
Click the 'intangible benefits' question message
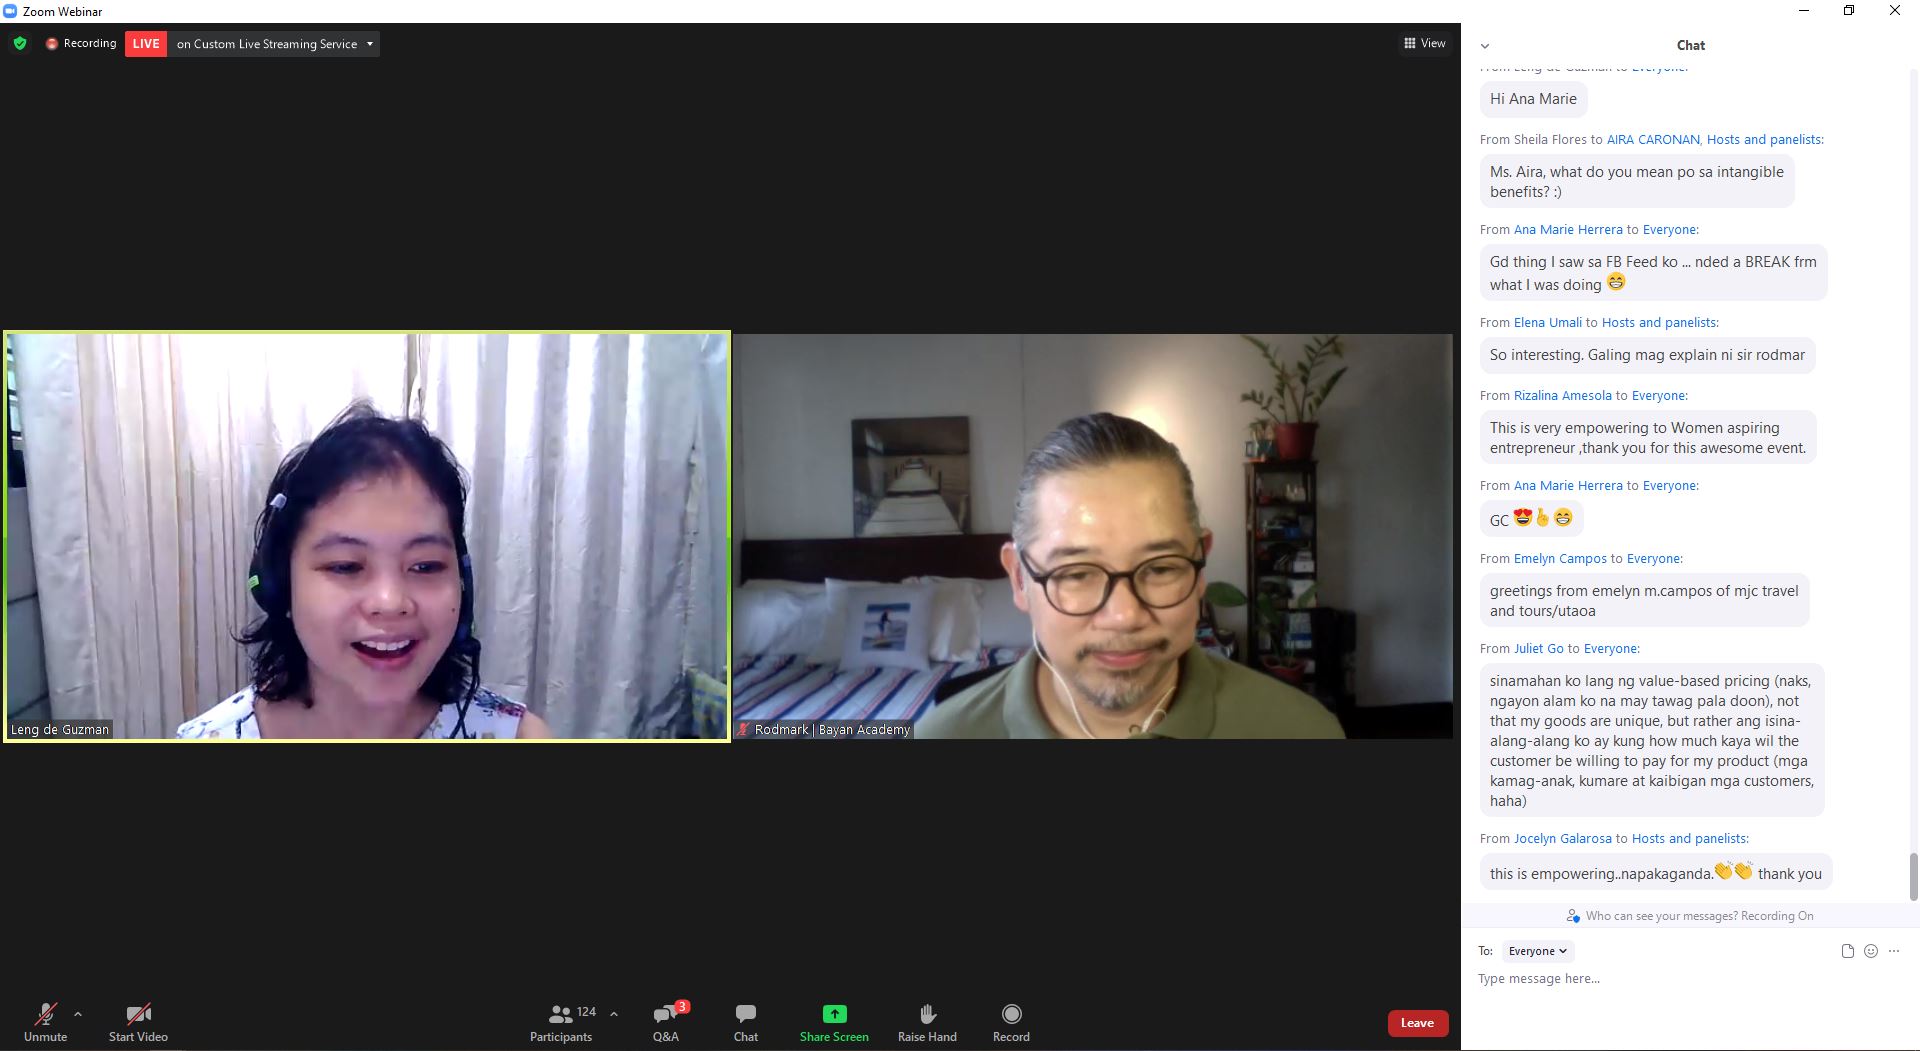point(1637,182)
